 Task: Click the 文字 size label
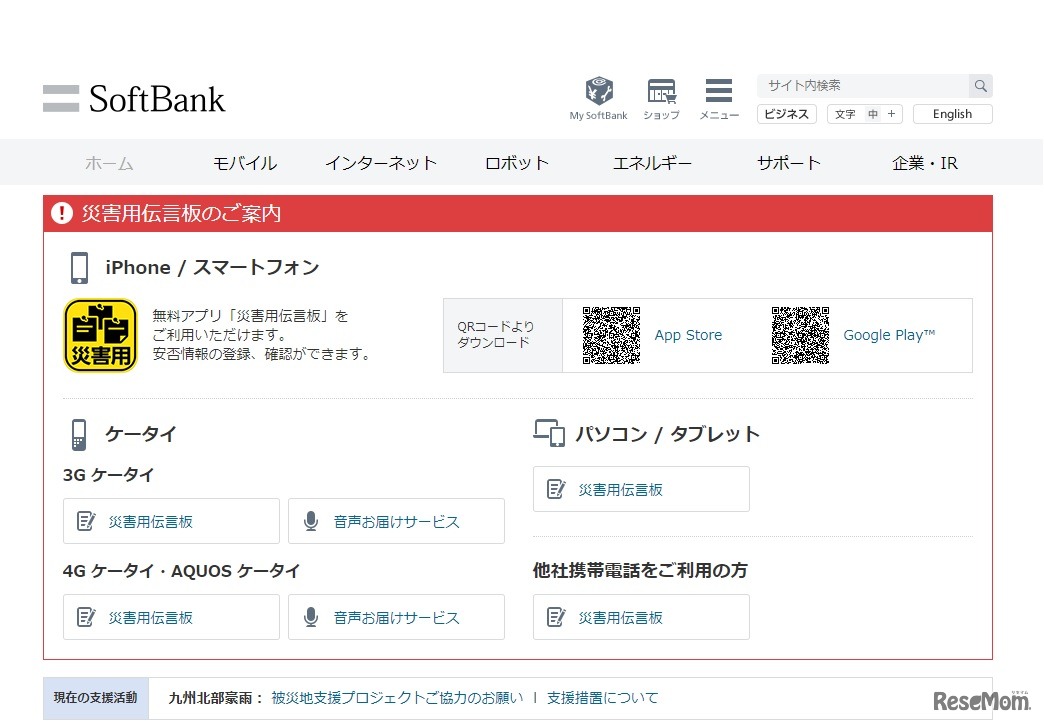pyautogui.click(x=845, y=114)
